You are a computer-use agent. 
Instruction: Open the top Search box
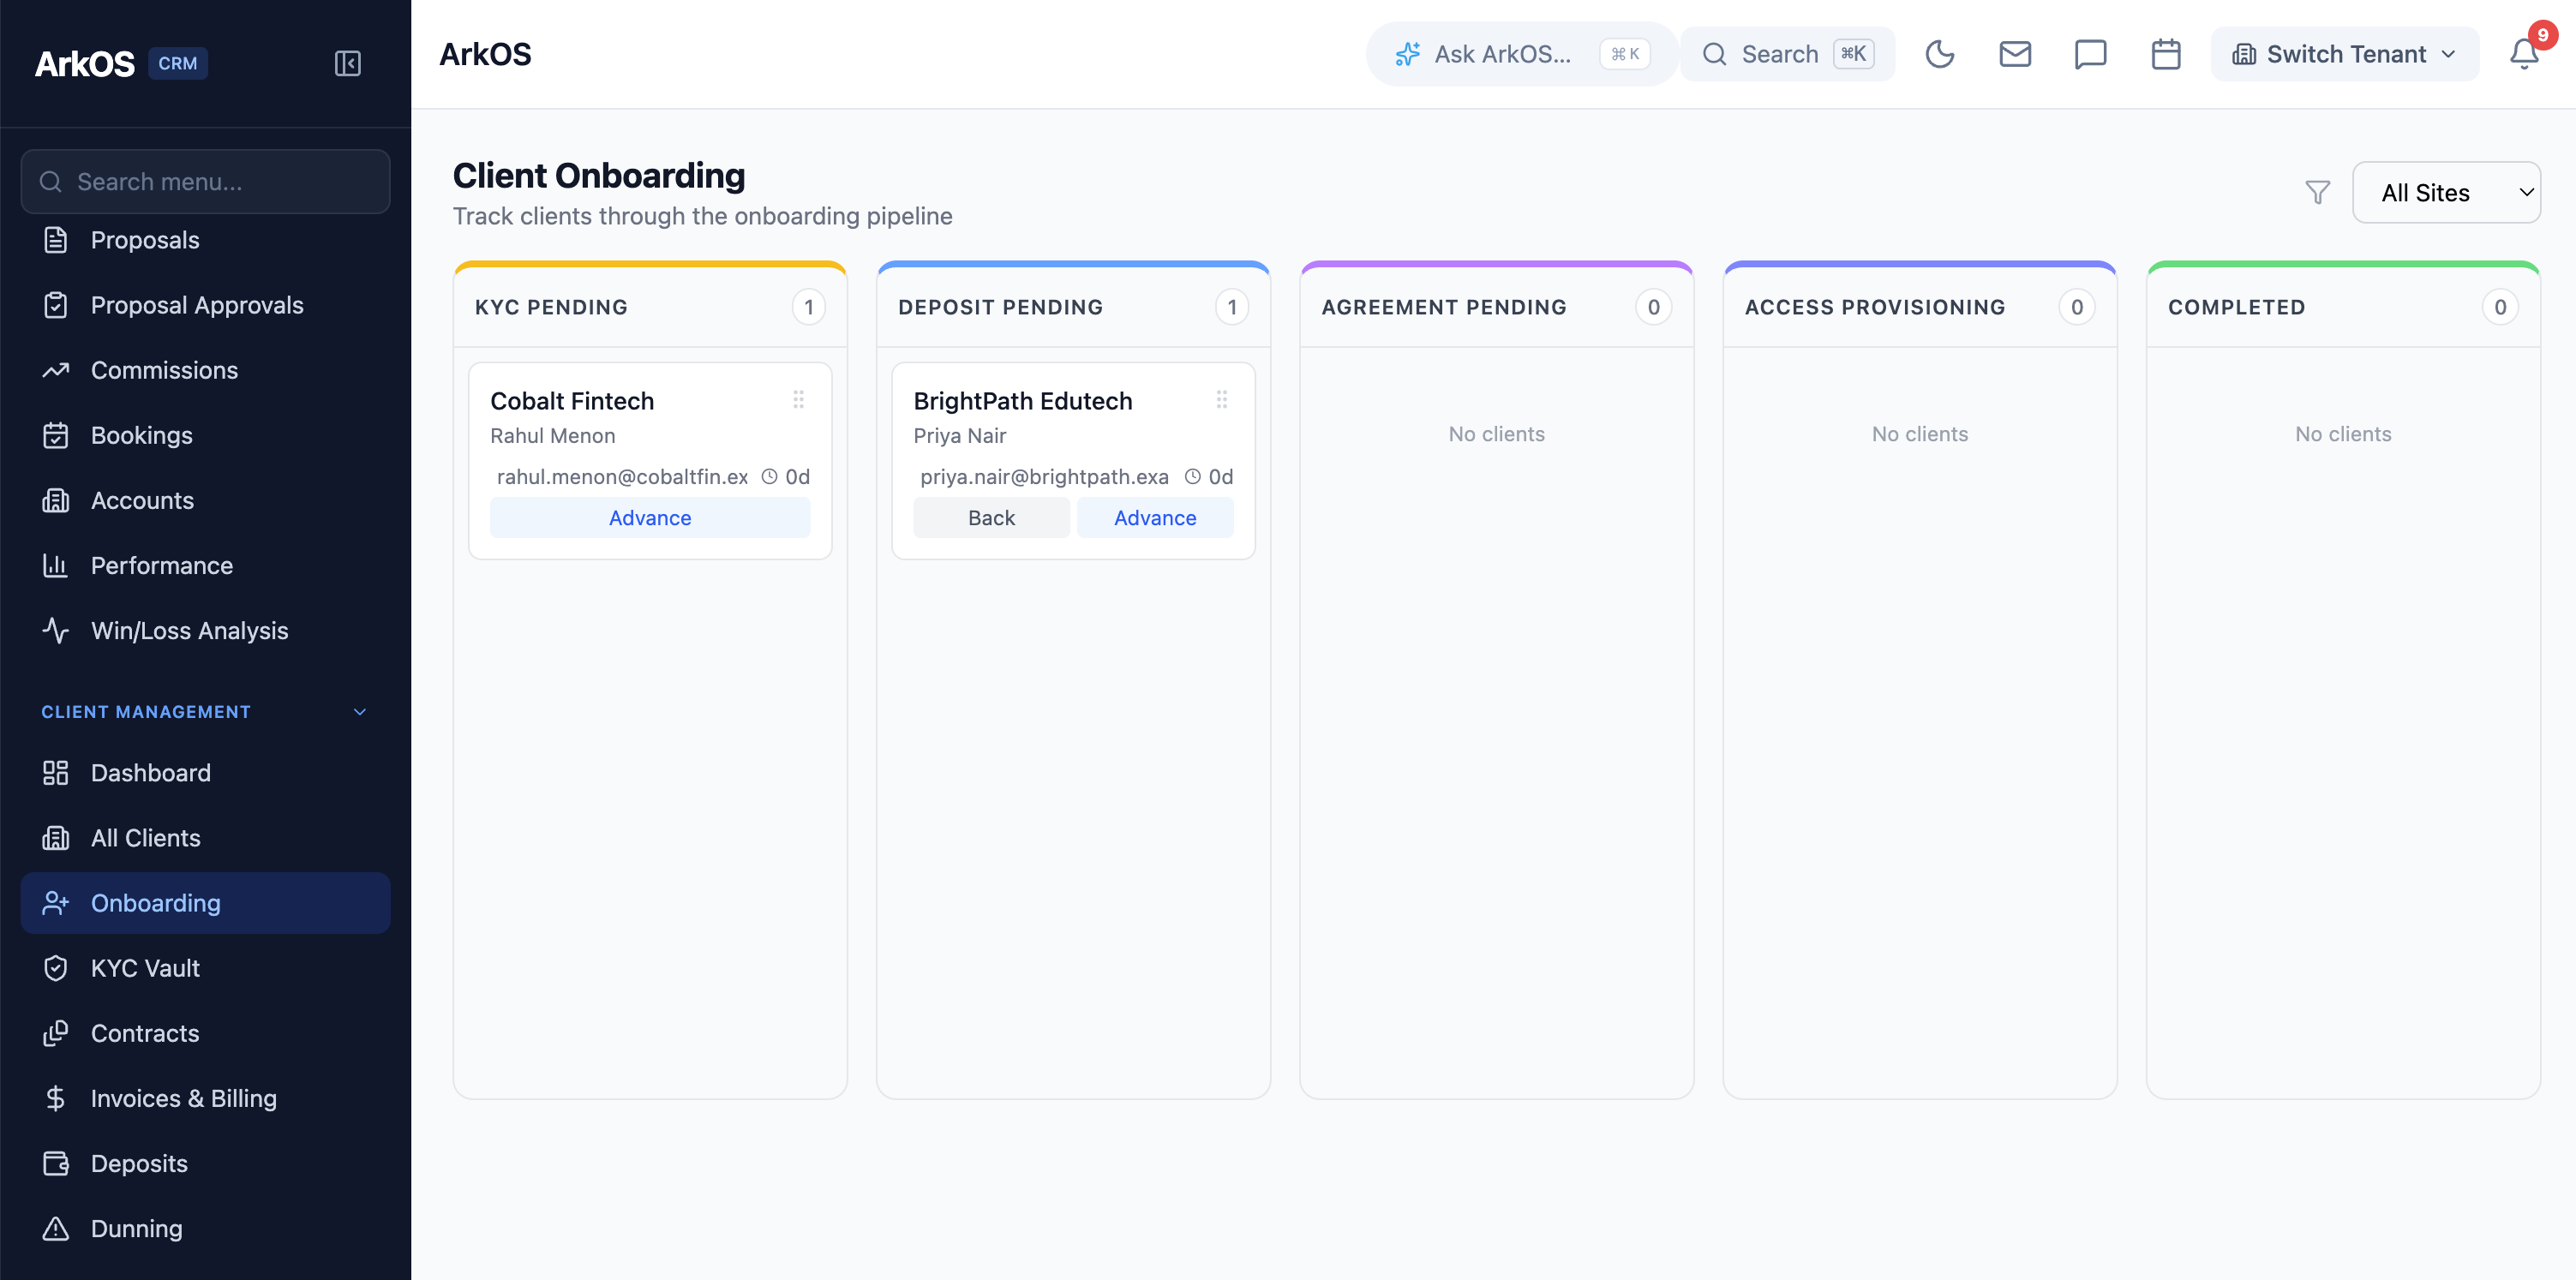pyautogui.click(x=1787, y=54)
